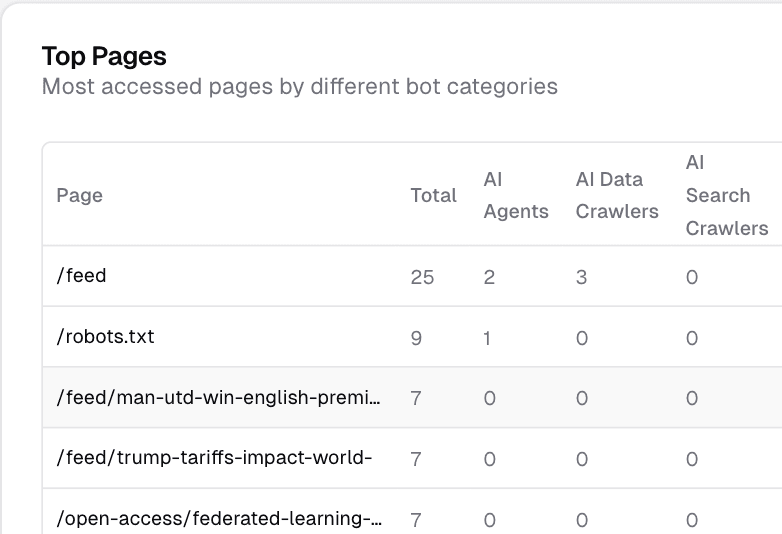Screen dimensions: 782x534
Task: Click the AI Search Crawlers column header
Action: point(727,195)
